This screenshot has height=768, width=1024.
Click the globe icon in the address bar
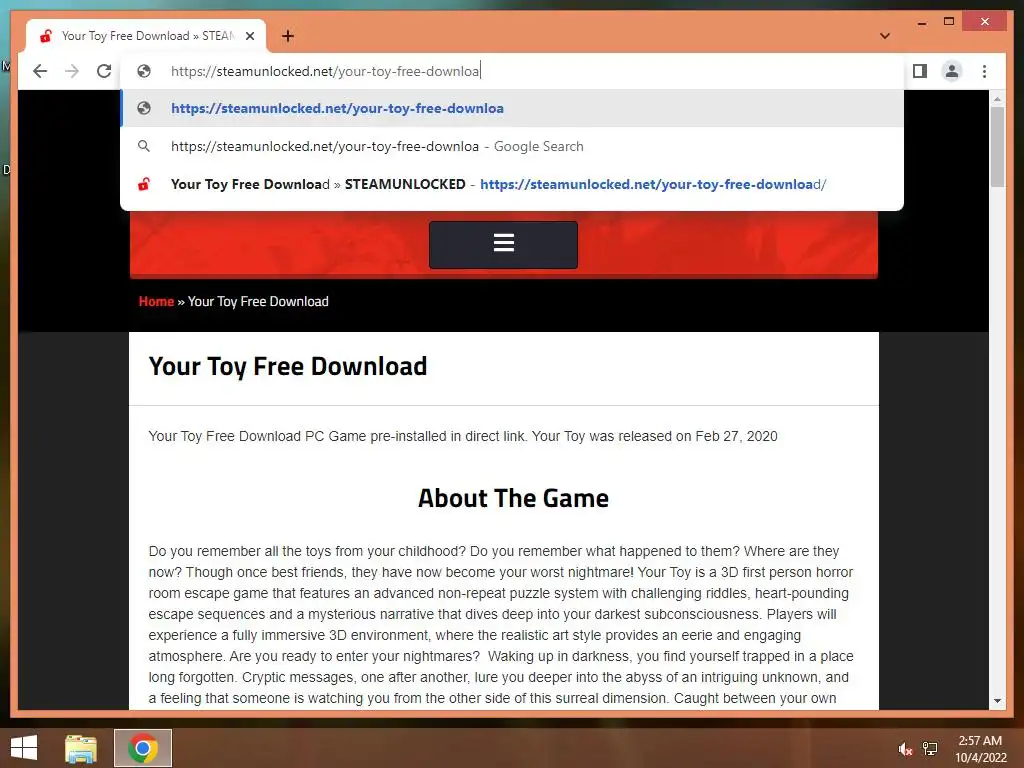coord(144,71)
